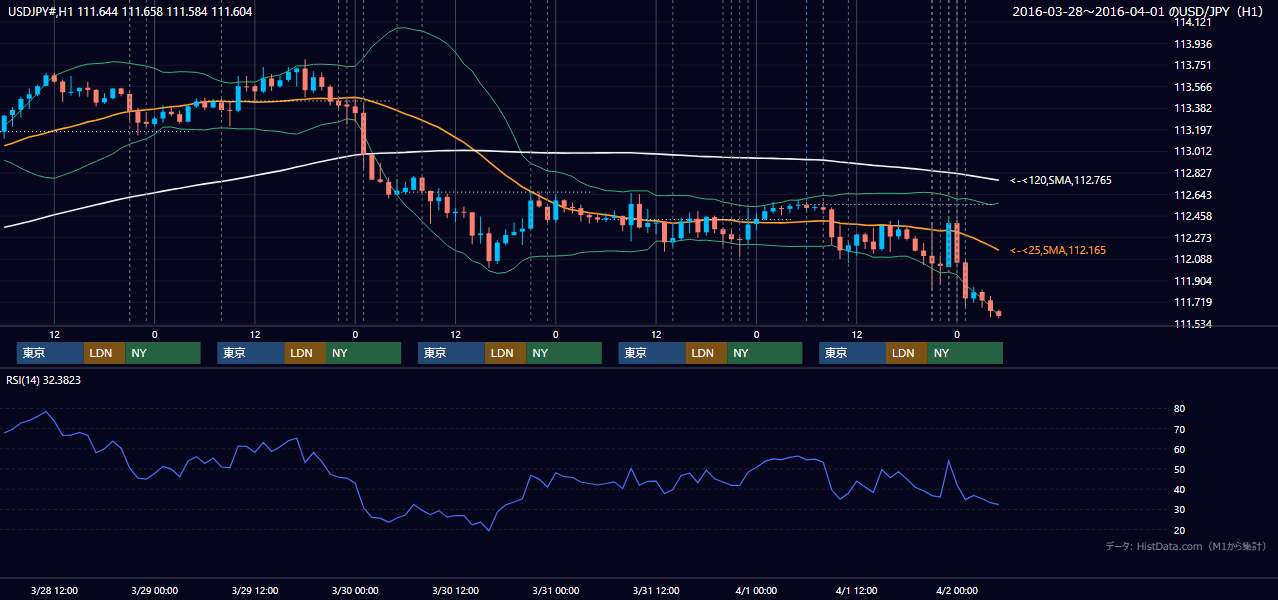Image resolution: width=1278 pixels, height=600 pixels.
Task: Click price axis value 112.827
Action: [x=1192, y=173]
